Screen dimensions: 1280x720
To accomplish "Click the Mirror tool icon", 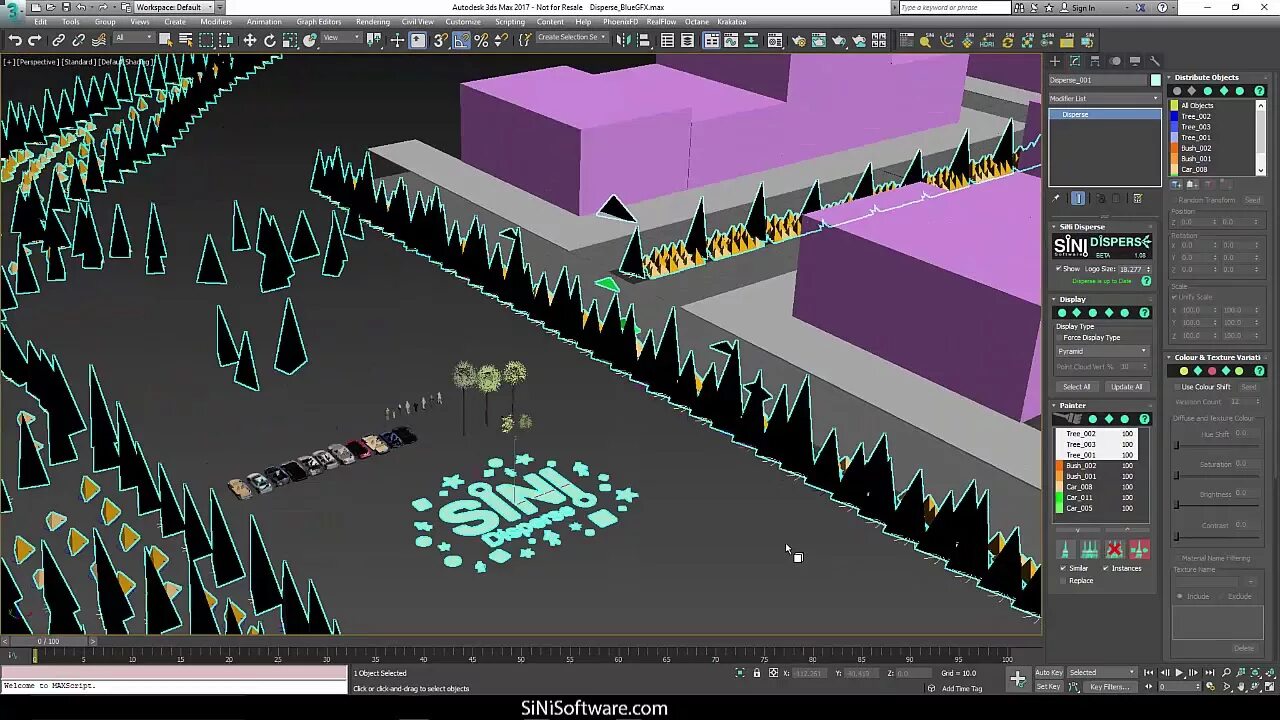I will click(x=623, y=40).
